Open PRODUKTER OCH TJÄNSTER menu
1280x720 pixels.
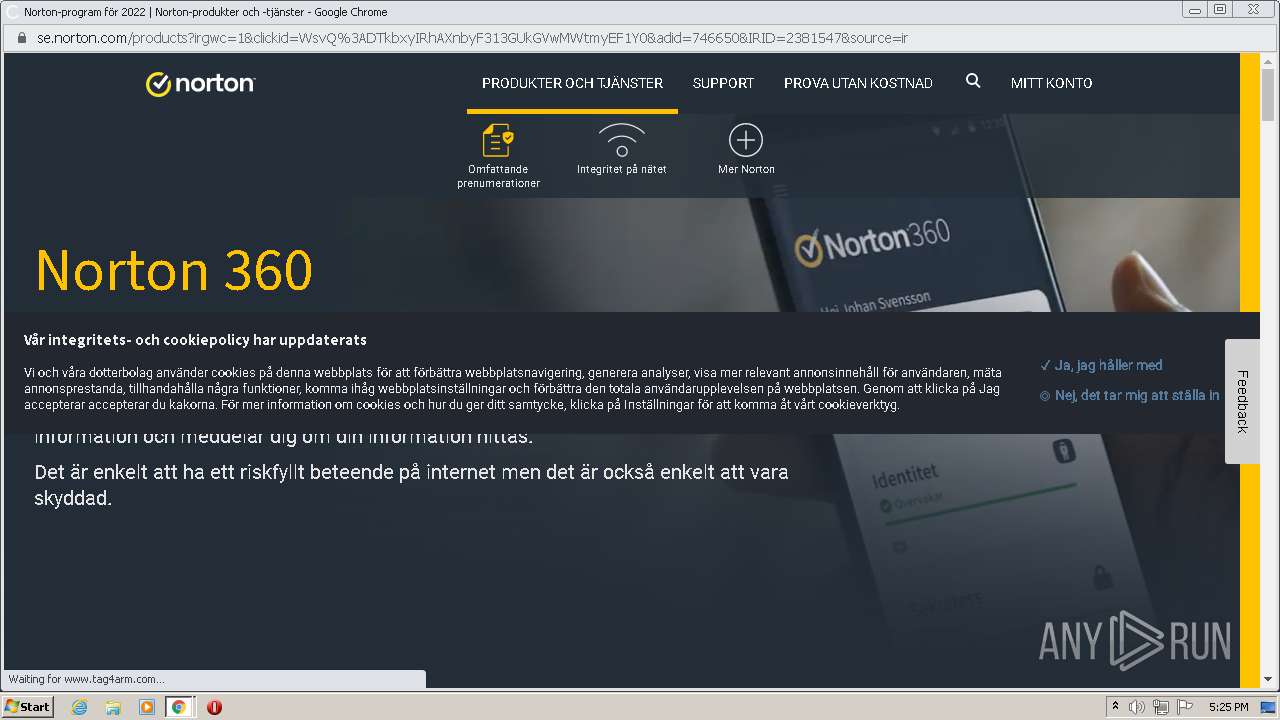click(572, 83)
